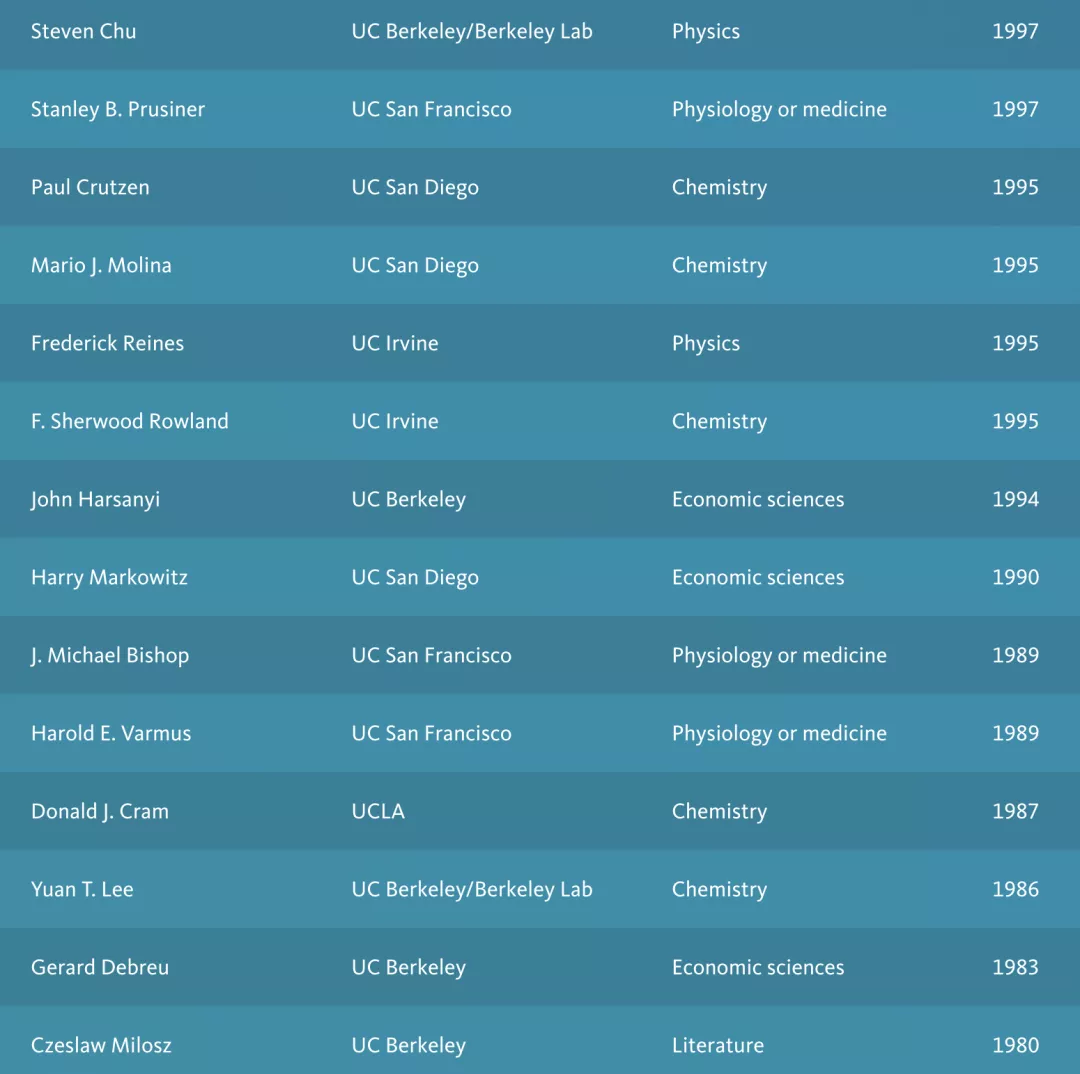The height and width of the screenshot is (1074, 1080).
Task: Select the F. Sherwood Rowland name
Action: (x=129, y=421)
